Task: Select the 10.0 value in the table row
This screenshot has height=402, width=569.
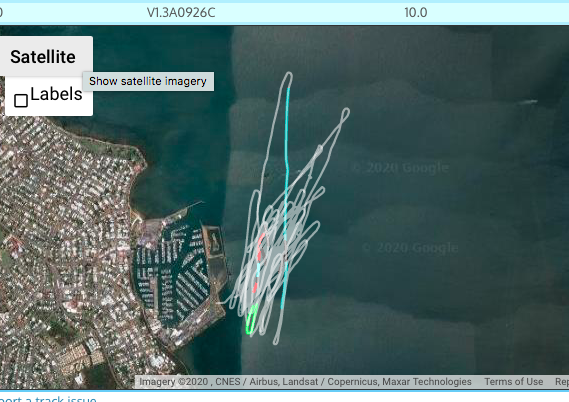Action: 416,13
